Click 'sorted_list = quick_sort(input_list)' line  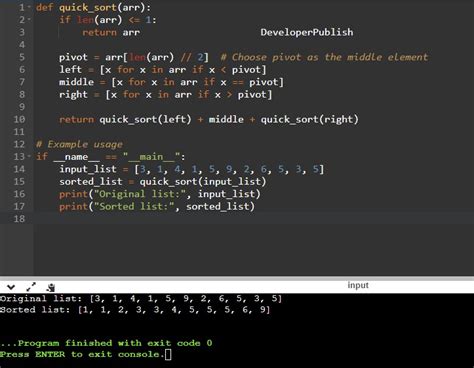point(163,182)
